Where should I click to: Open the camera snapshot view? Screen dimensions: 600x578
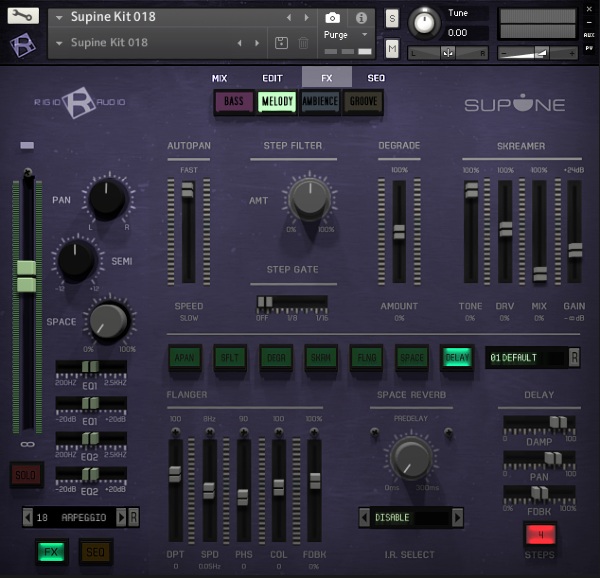coord(332,18)
